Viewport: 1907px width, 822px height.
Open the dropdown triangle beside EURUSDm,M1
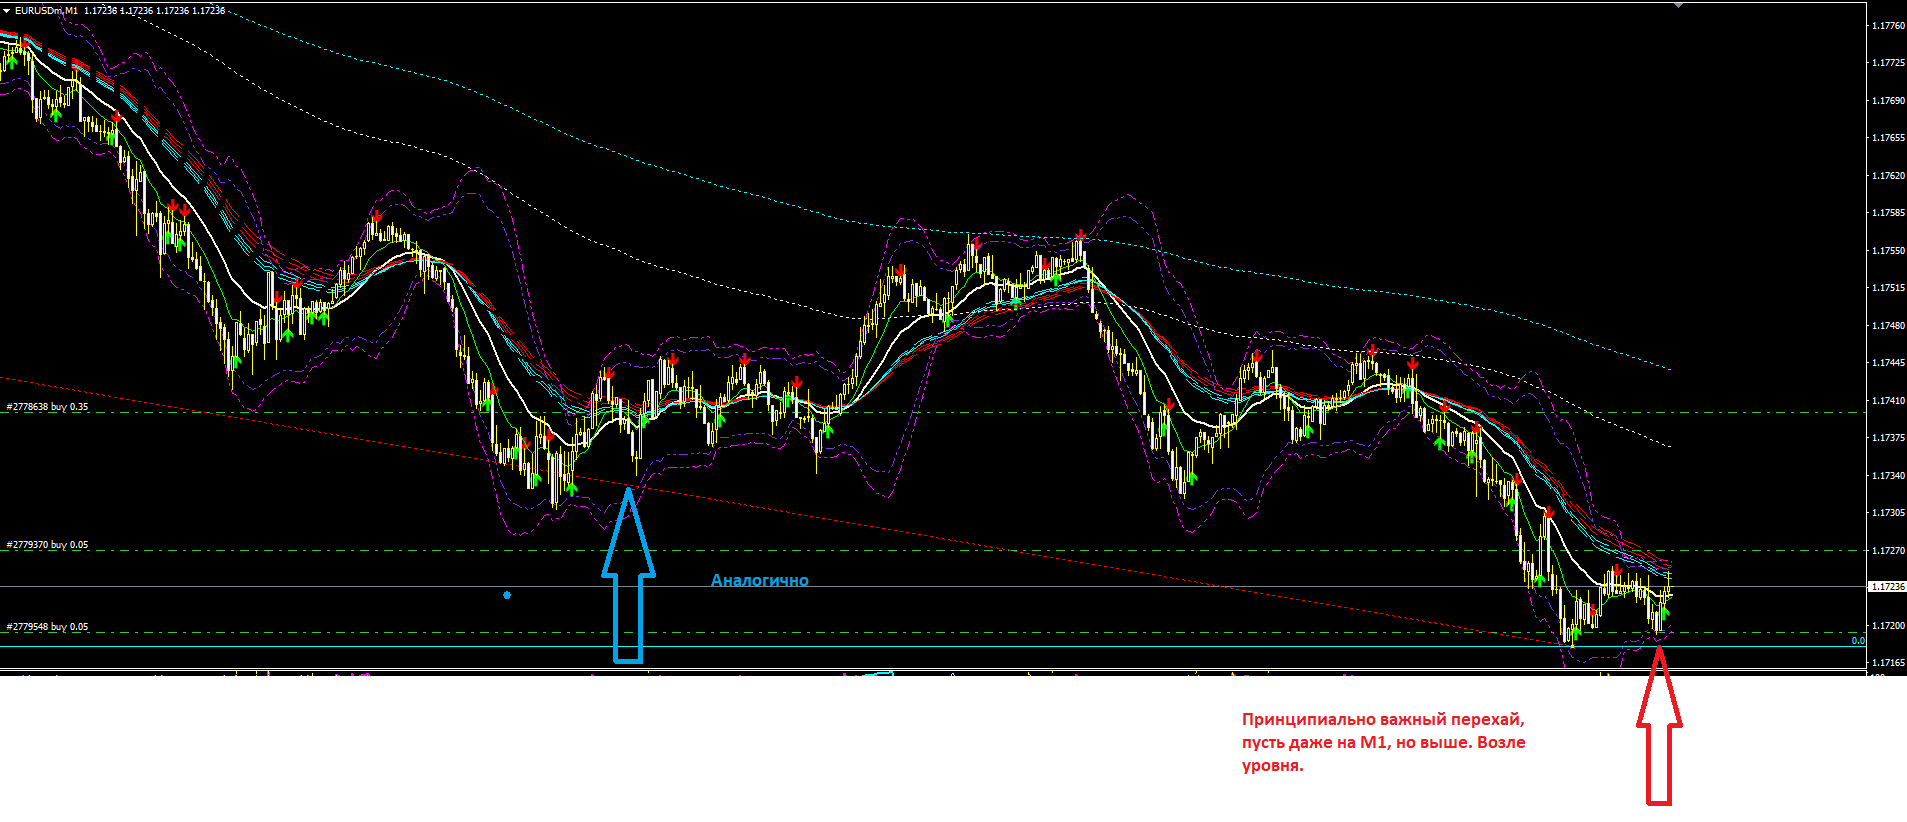[x=7, y=10]
